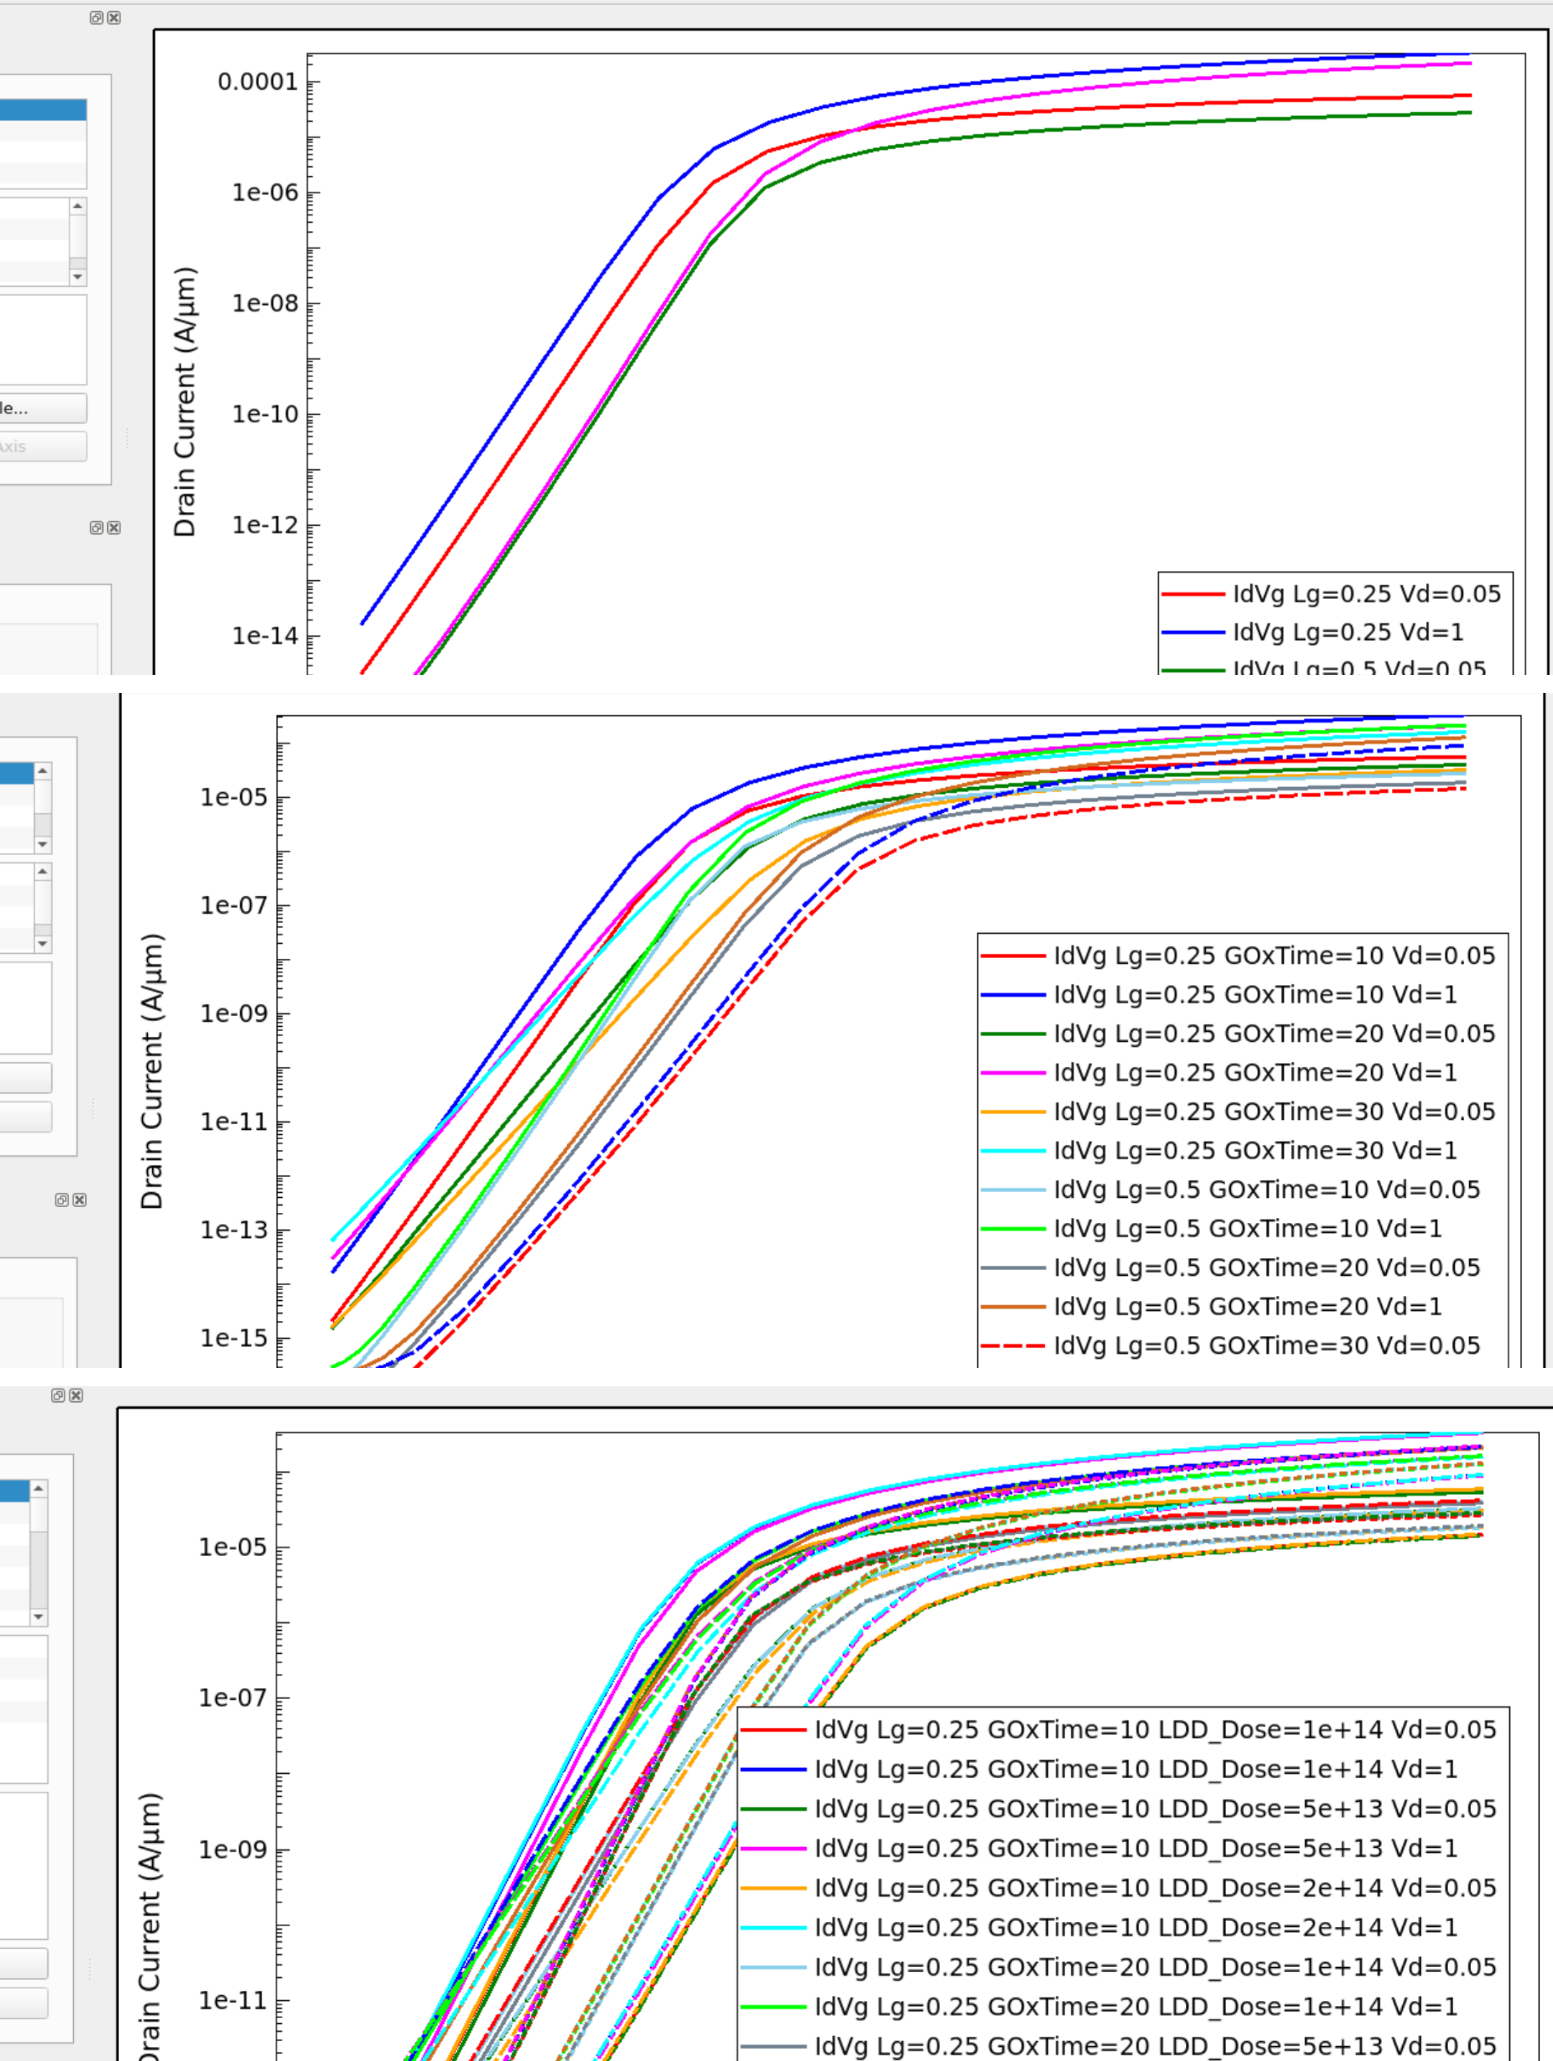The height and width of the screenshot is (2061, 1553).
Task: Select the highlighted blue list row beside first plot
Action: click(x=43, y=110)
